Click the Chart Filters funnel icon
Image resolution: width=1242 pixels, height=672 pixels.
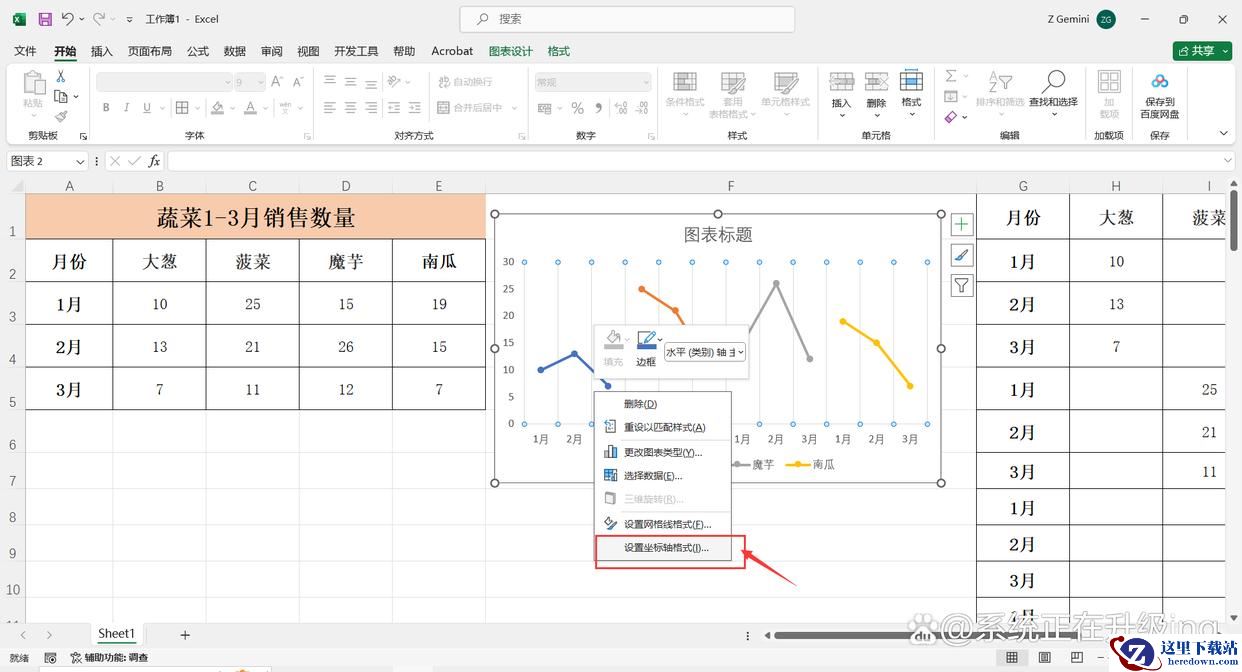[961, 286]
